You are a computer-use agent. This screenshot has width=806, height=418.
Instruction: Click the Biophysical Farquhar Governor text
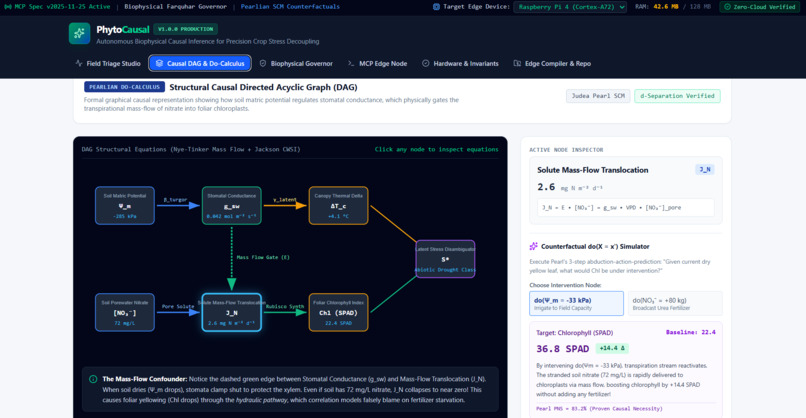tap(175, 7)
